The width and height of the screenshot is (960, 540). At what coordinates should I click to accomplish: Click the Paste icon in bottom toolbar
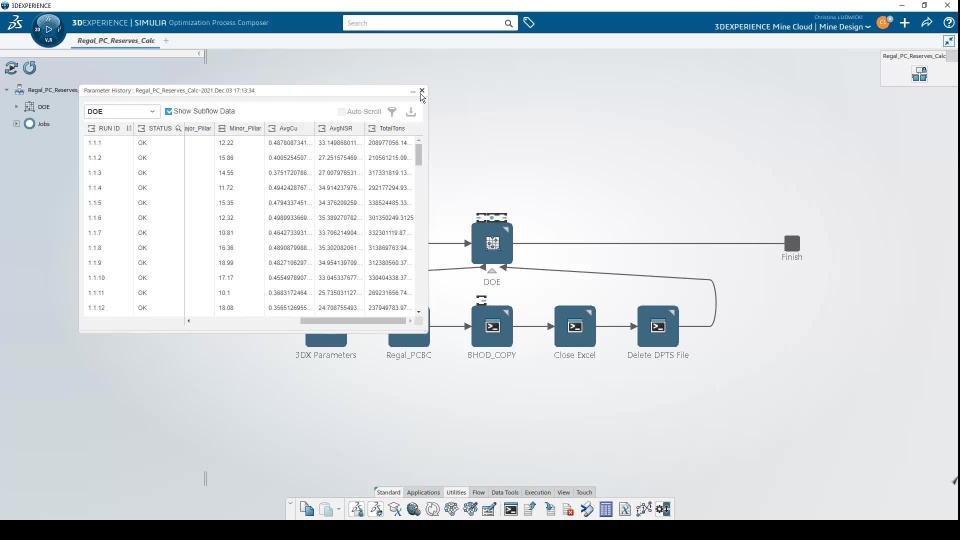(x=327, y=509)
